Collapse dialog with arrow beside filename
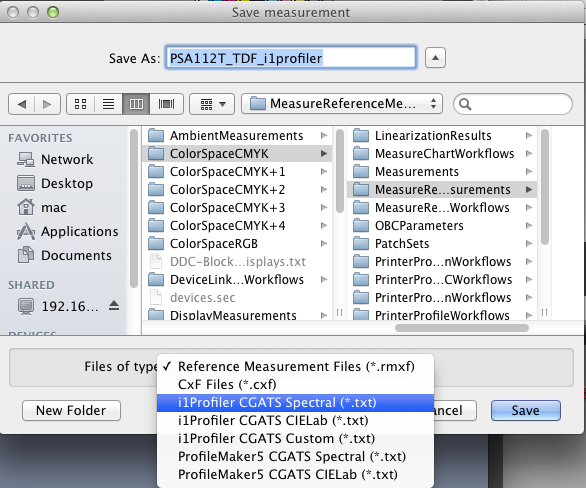Image resolution: width=586 pixels, height=488 pixels. tap(435, 58)
